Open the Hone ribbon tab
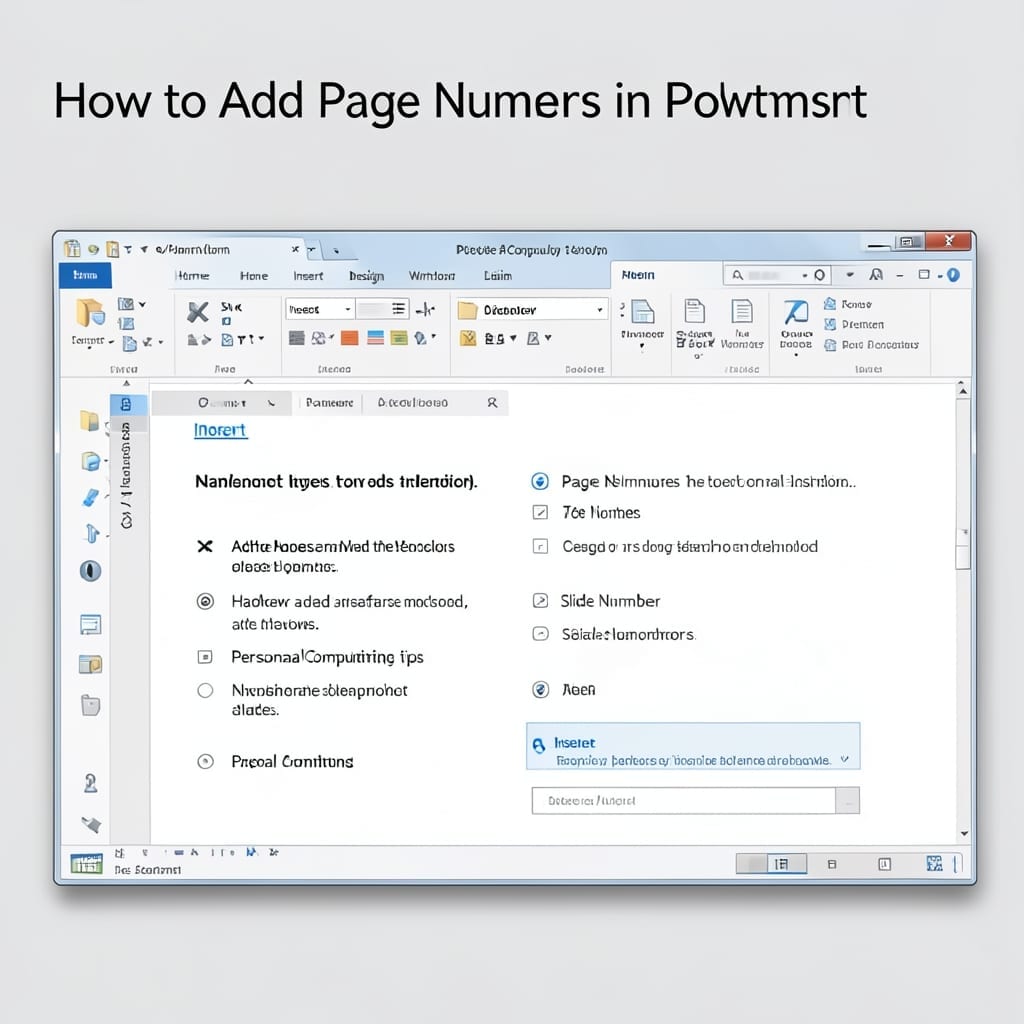Viewport: 1024px width, 1024px height. [x=253, y=276]
